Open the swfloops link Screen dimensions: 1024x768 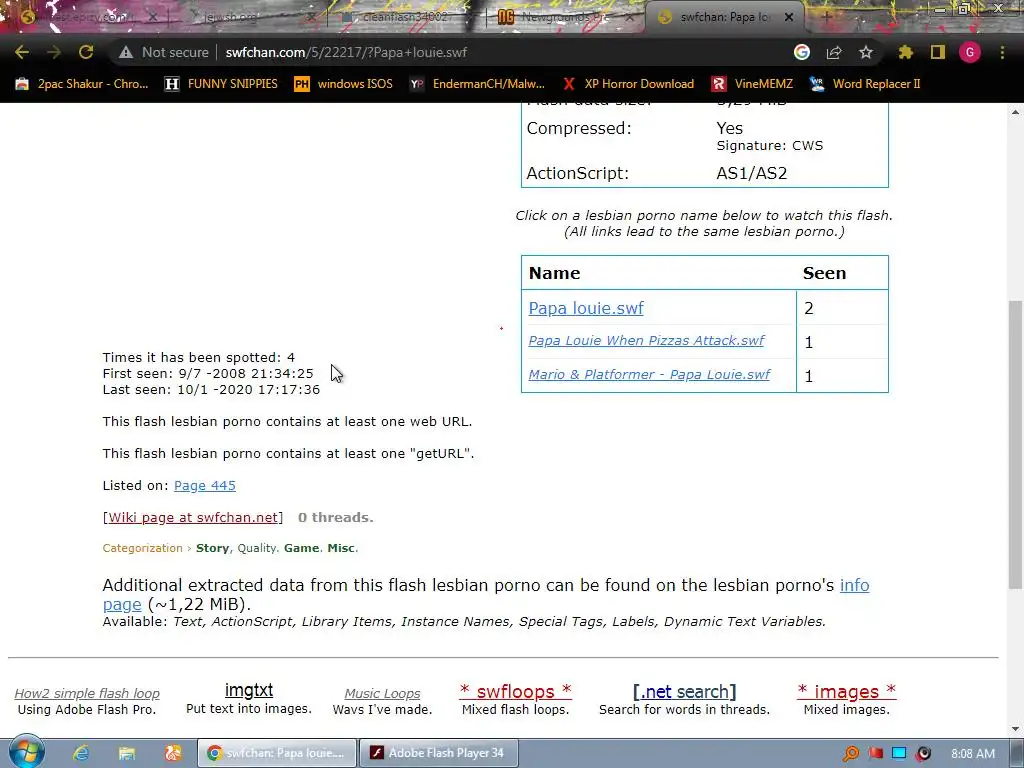[515, 692]
